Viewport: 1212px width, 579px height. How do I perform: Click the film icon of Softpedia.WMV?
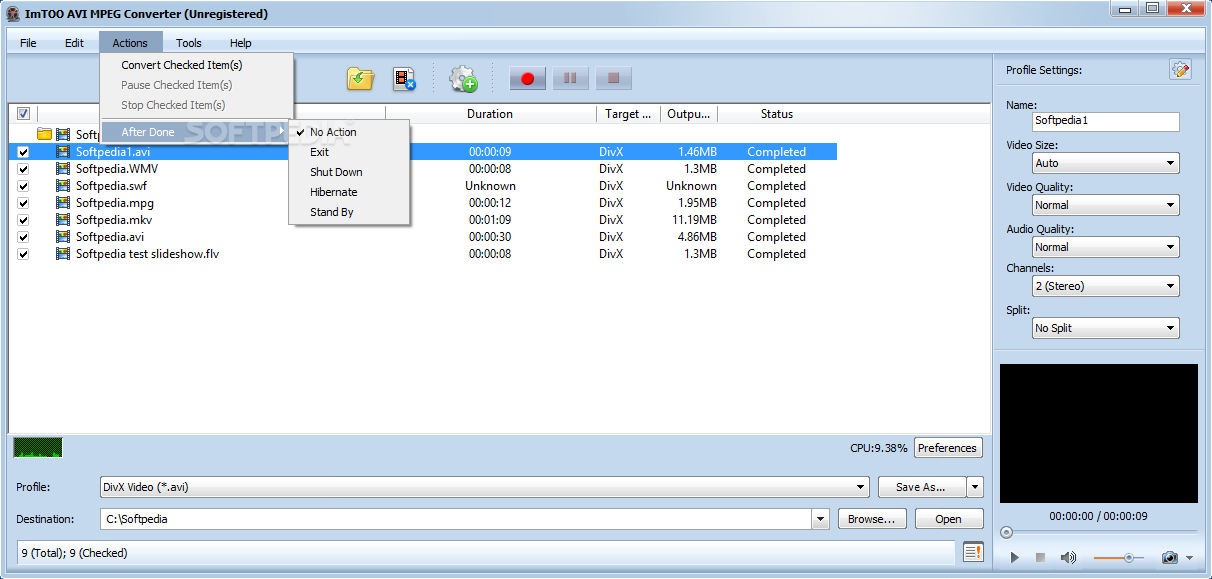(63, 169)
